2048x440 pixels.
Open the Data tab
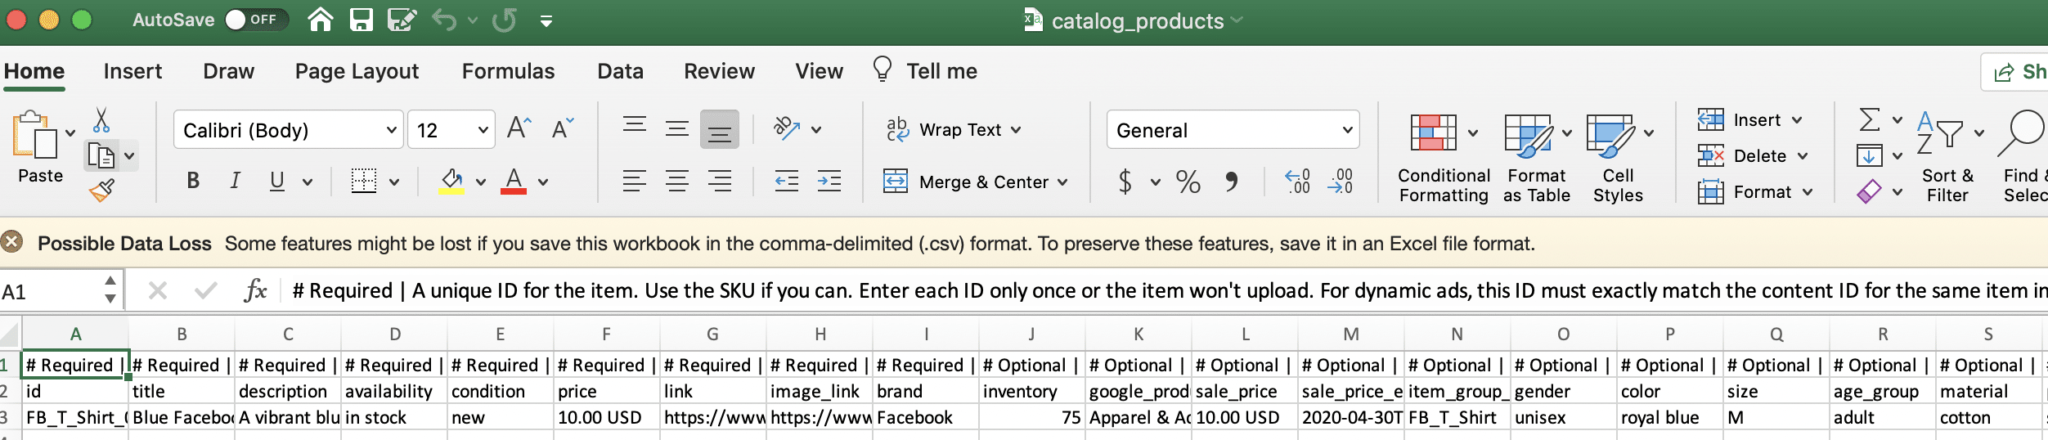click(x=620, y=71)
